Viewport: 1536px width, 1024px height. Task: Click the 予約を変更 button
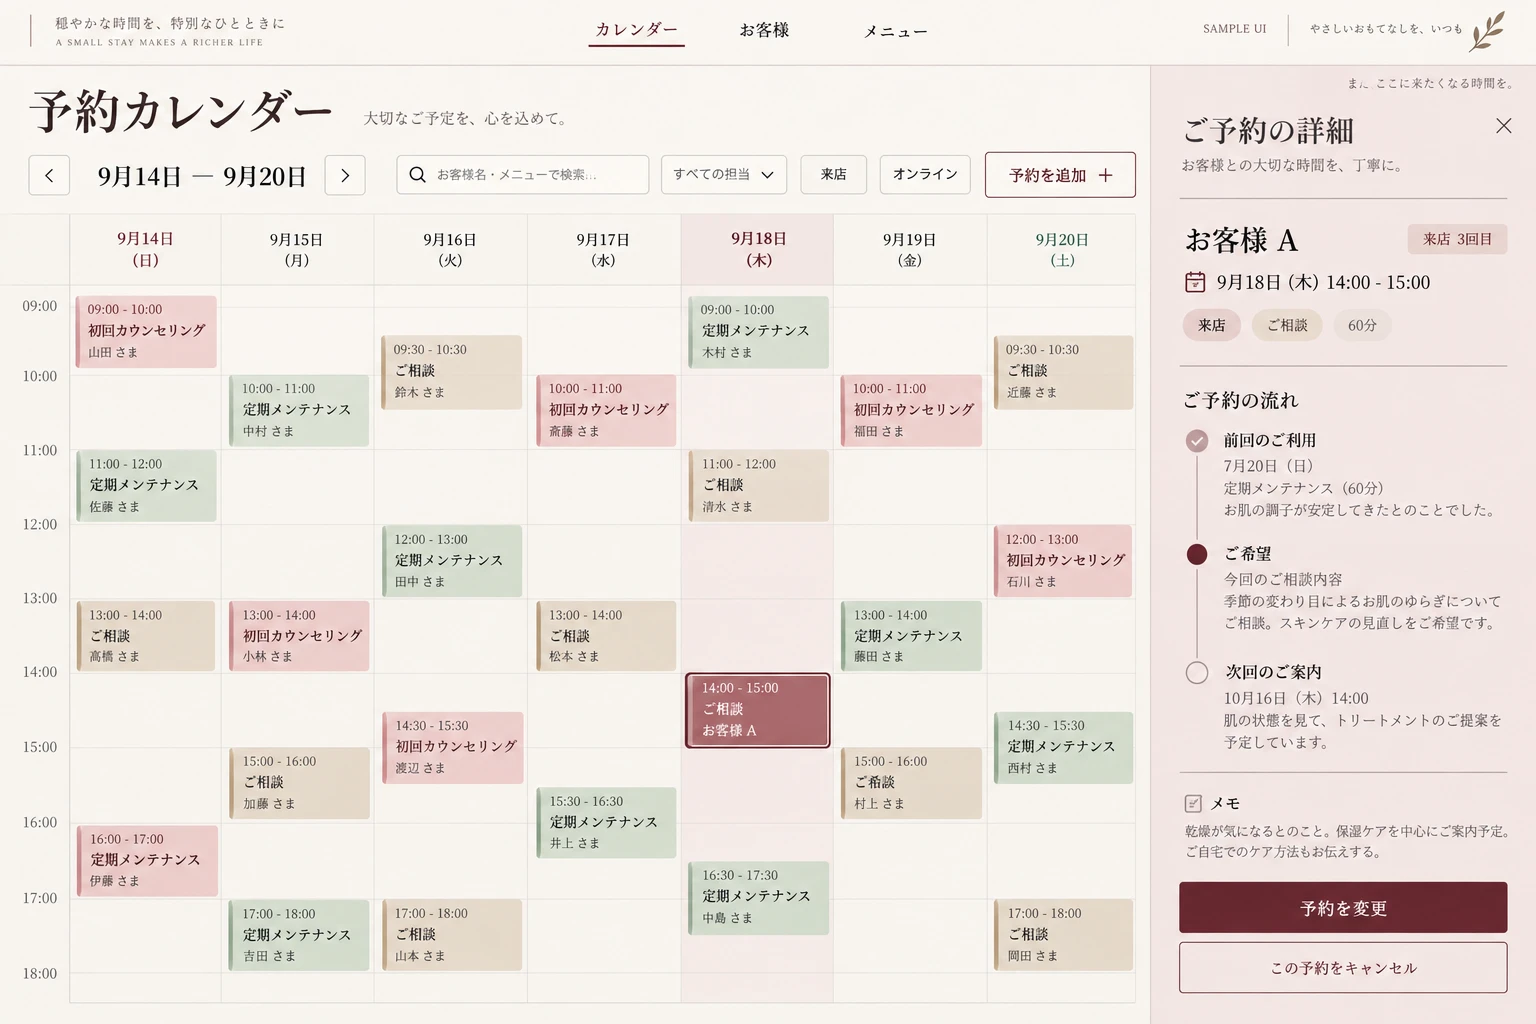coord(1343,908)
